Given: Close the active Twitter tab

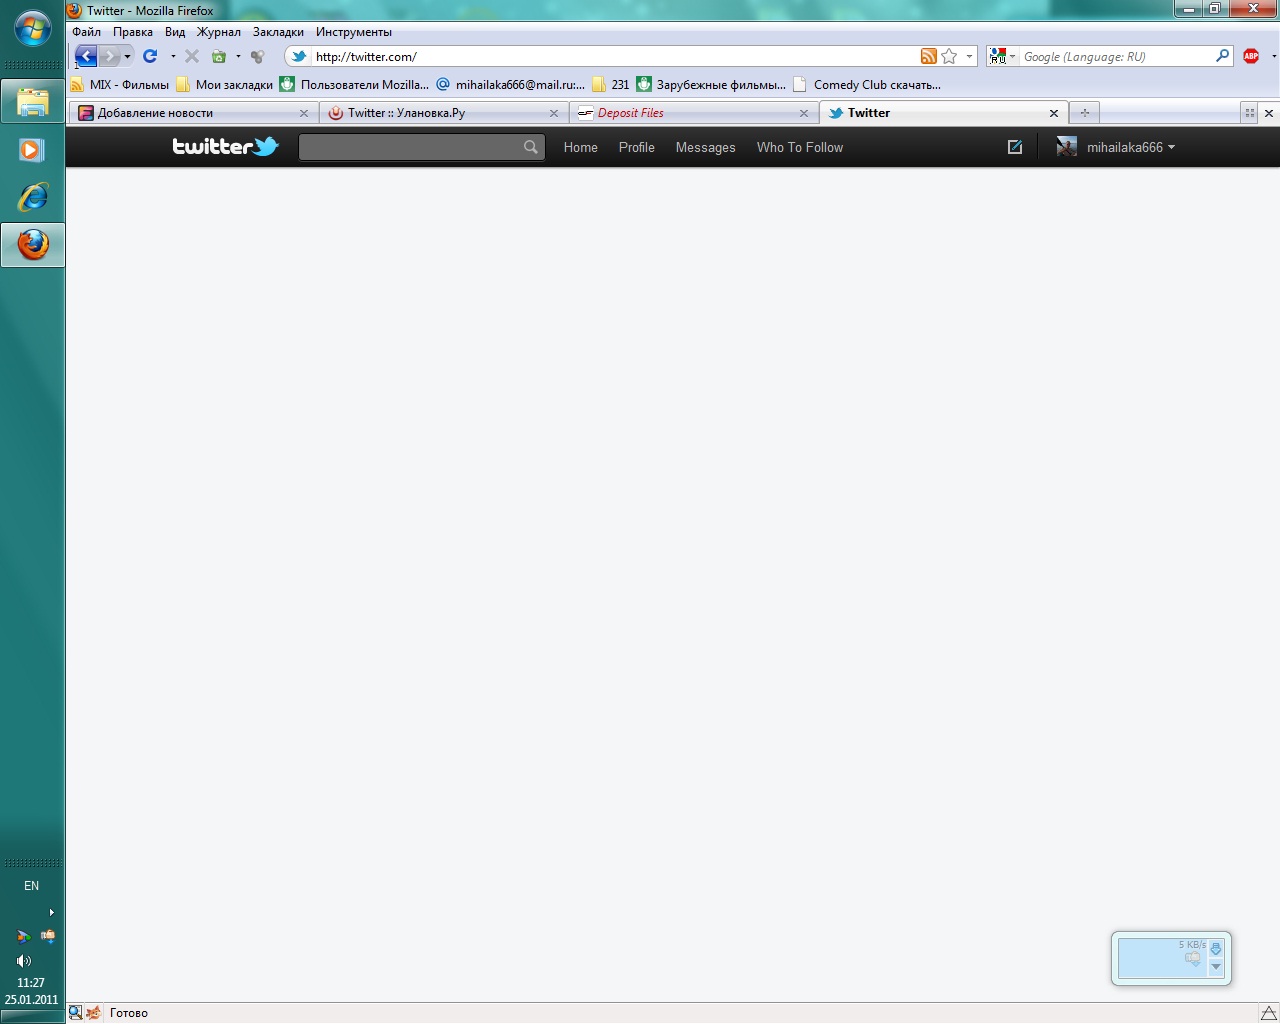Looking at the screenshot, I should [x=1053, y=113].
